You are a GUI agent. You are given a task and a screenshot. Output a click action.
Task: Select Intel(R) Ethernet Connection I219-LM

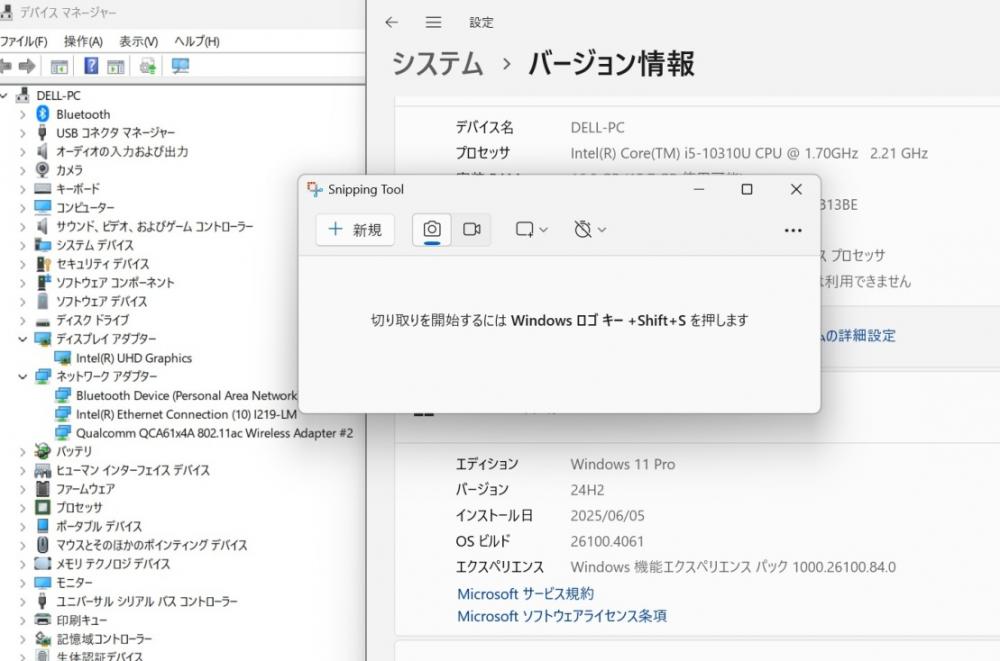coord(186,415)
